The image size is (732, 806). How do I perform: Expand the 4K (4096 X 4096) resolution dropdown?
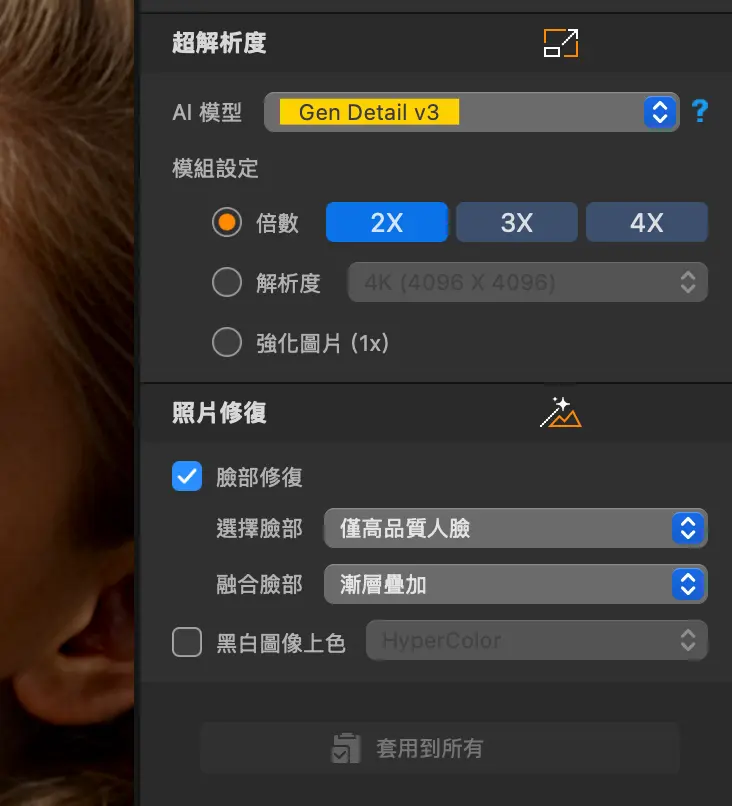coord(527,283)
